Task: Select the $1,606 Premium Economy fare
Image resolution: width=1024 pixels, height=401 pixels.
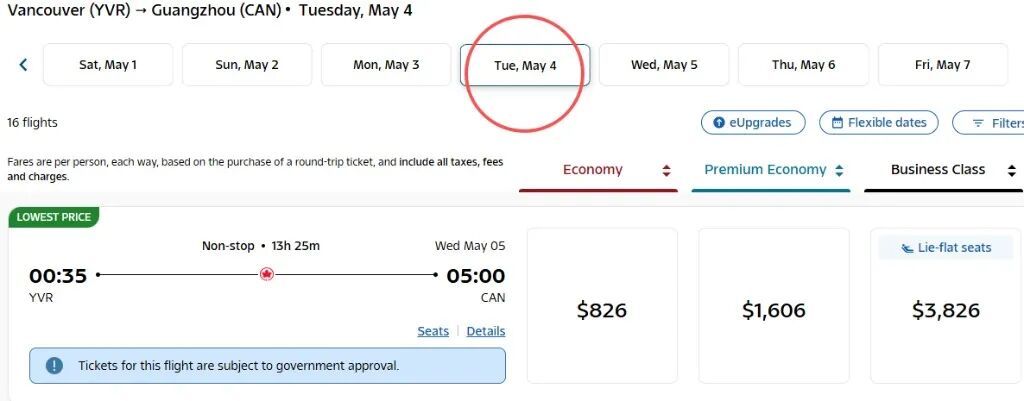Action: [x=774, y=306]
